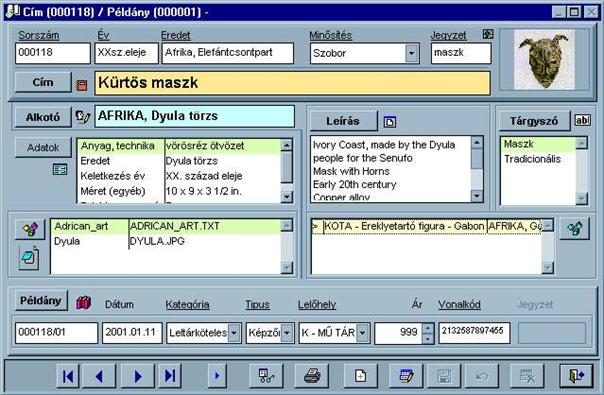Click the Eredet field Afrika, Elefántcsontpart

coord(228,53)
